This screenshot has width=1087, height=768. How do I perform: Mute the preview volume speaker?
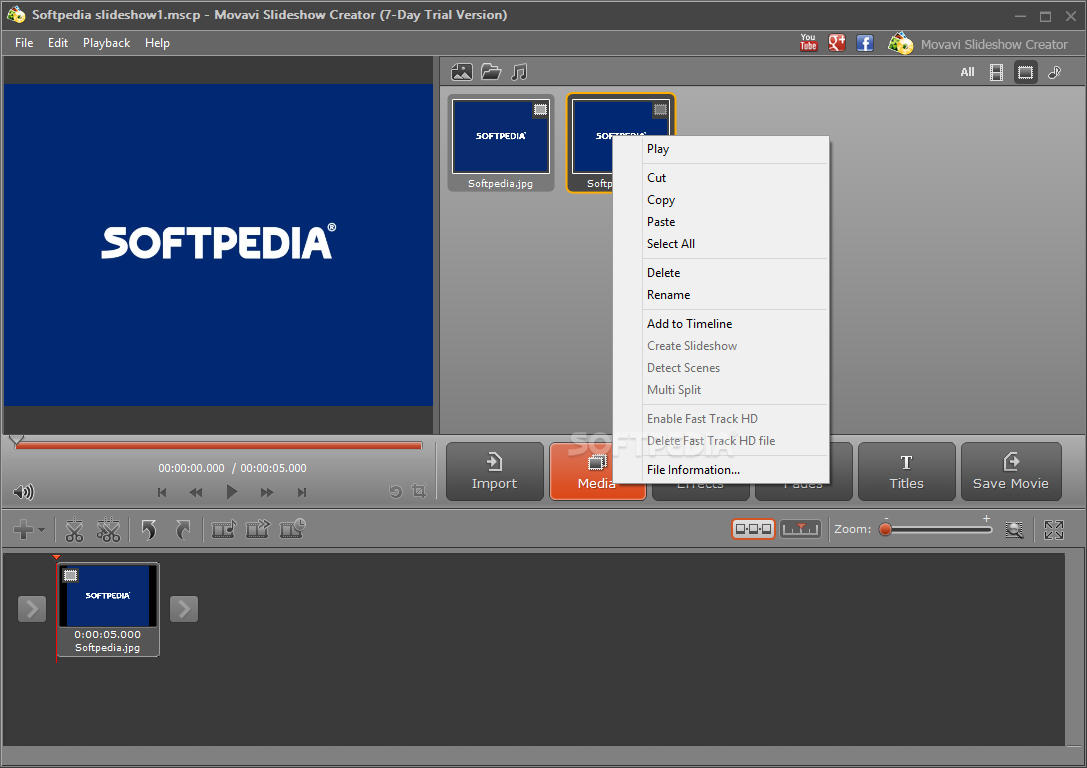click(x=24, y=492)
